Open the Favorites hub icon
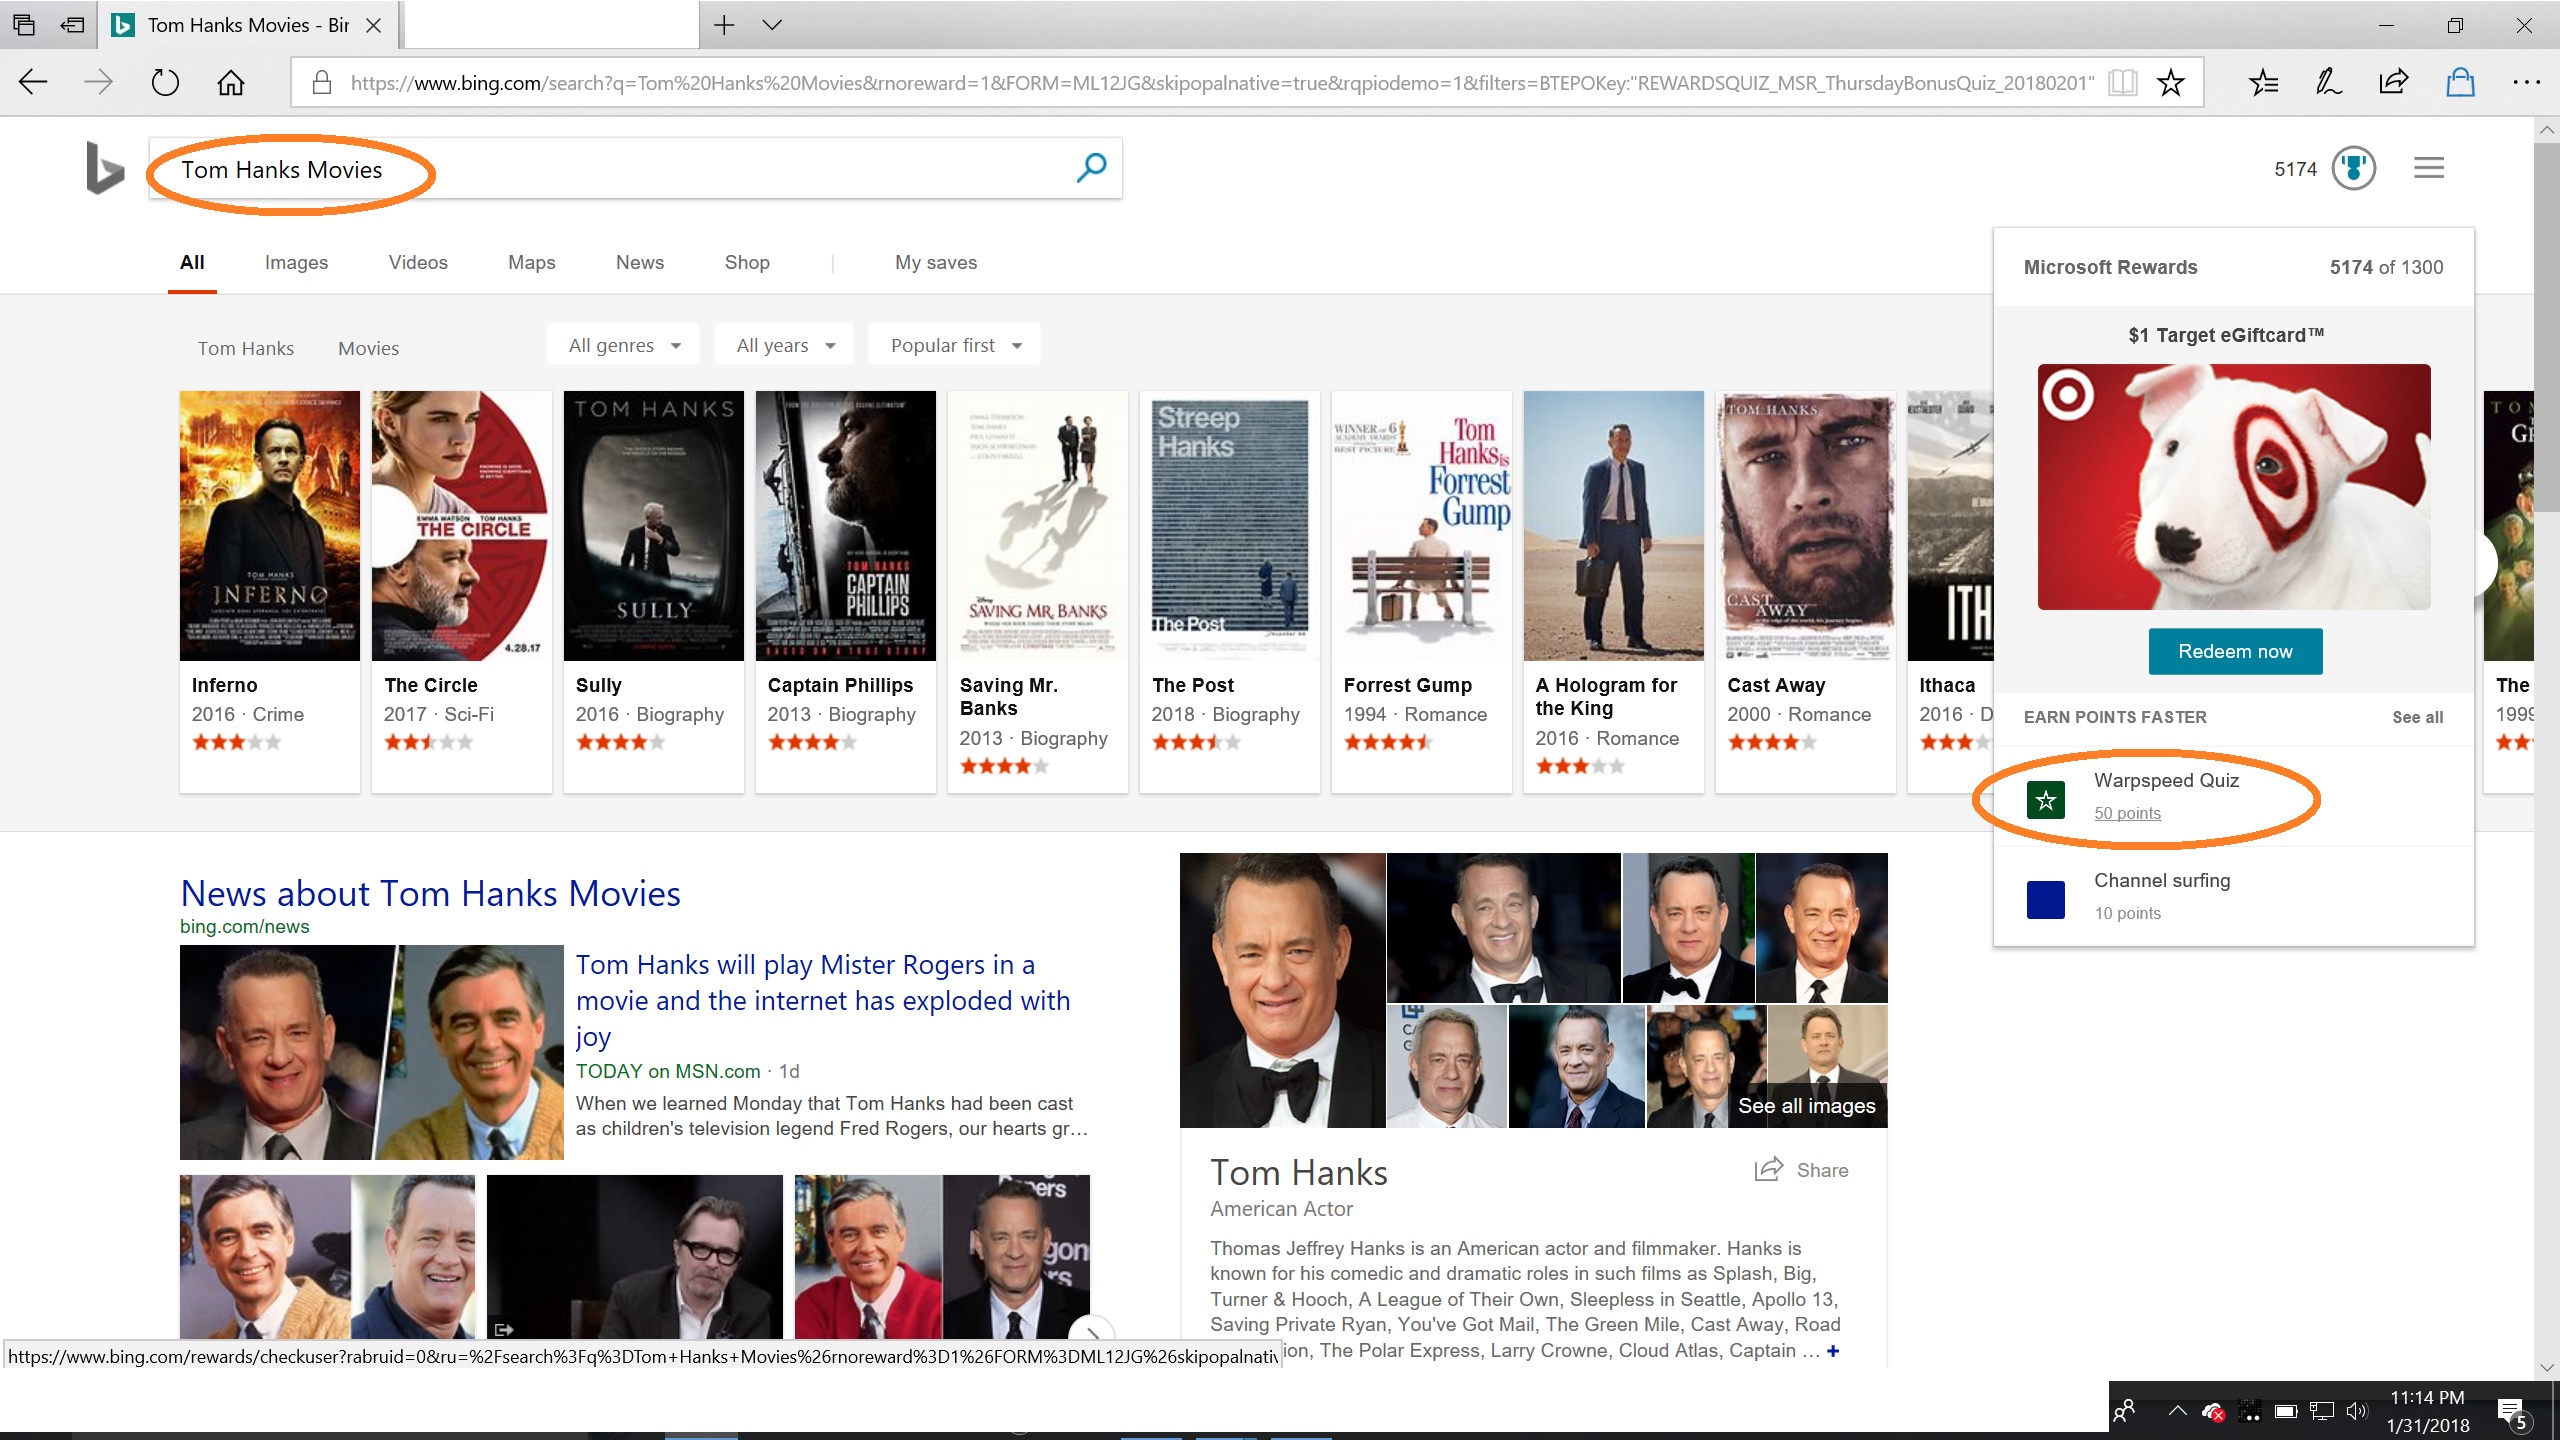Viewport: 2560px width, 1440px height. click(x=2263, y=82)
